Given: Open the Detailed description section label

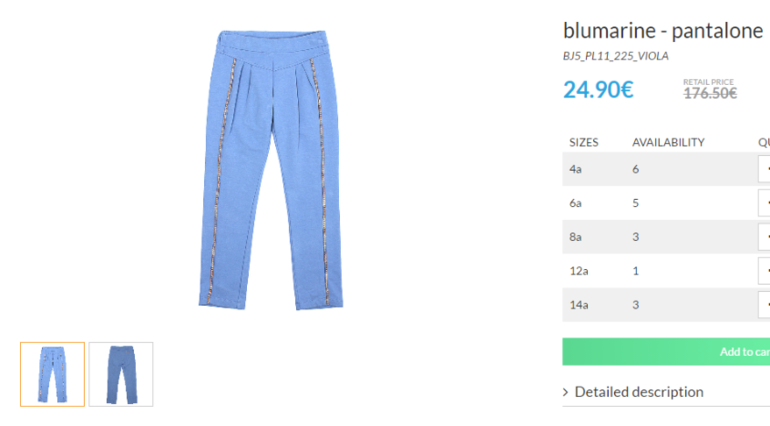Looking at the screenshot, I should point(639,392).
